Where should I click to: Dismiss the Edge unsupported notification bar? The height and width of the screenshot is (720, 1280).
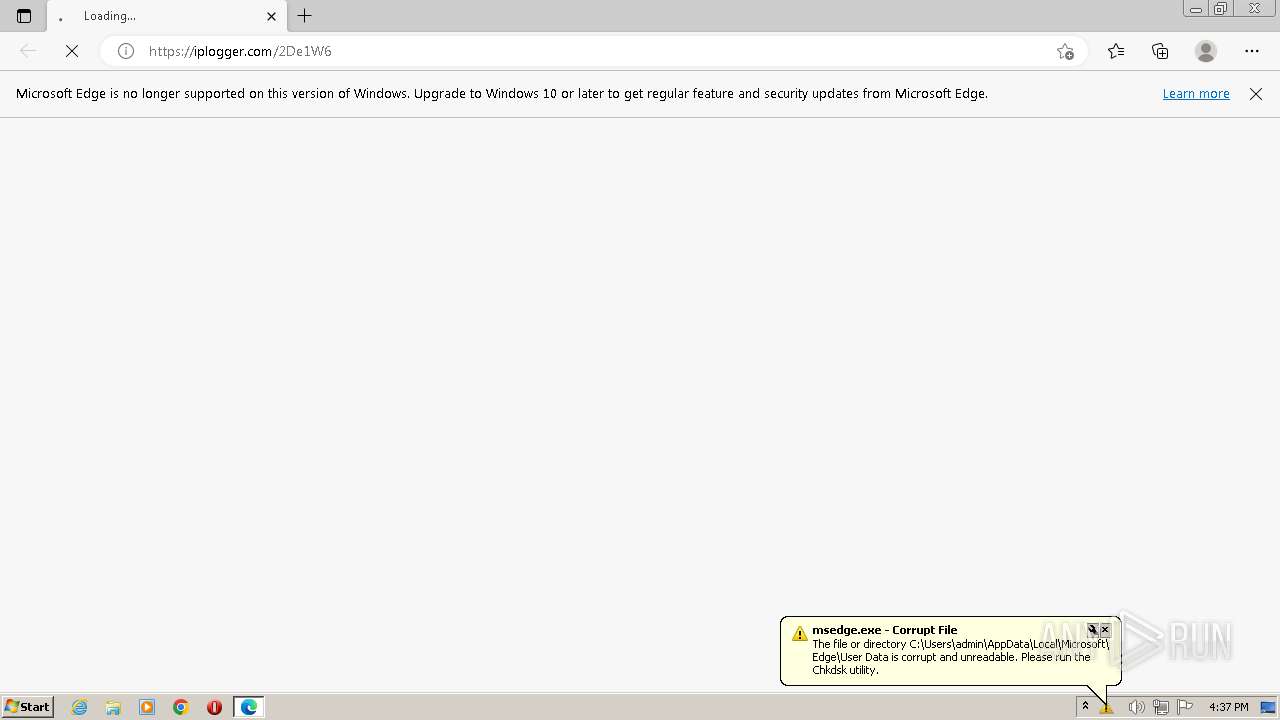click(x=1256, y=94)
